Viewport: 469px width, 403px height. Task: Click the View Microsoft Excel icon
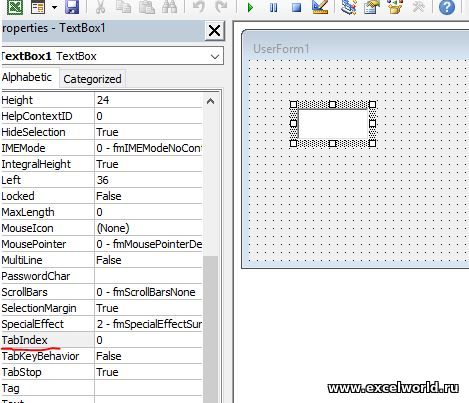click(15, 6)
